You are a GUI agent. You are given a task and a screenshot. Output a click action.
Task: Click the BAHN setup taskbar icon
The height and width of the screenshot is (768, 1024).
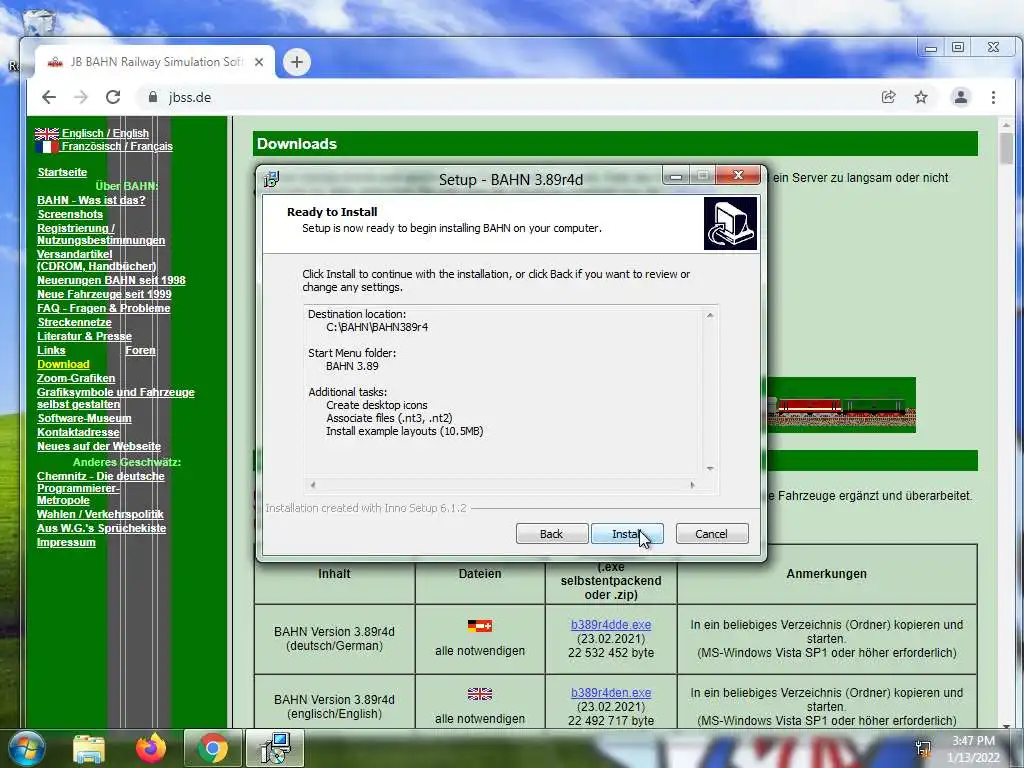[x=275, y=748]
